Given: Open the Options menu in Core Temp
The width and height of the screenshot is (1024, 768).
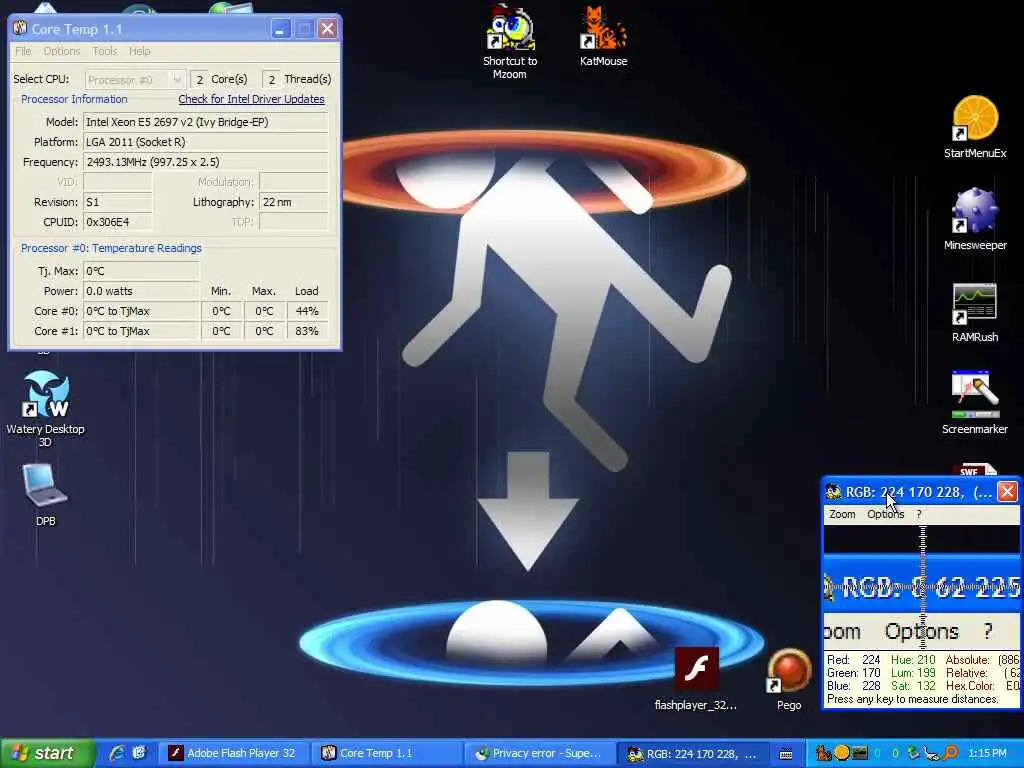Looking at the screenshot, I should coord(61,51).
